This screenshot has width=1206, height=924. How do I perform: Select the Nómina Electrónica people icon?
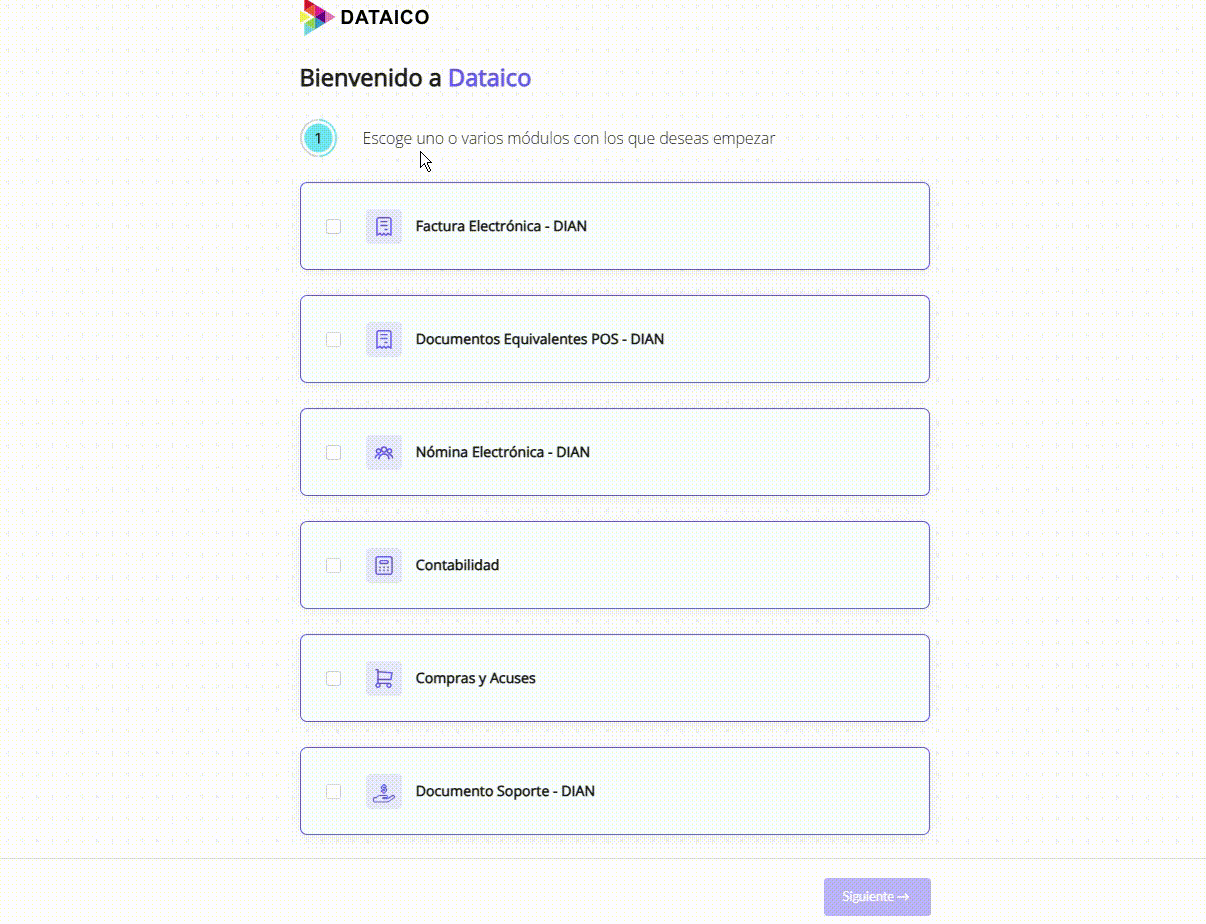tap(383, 452)
